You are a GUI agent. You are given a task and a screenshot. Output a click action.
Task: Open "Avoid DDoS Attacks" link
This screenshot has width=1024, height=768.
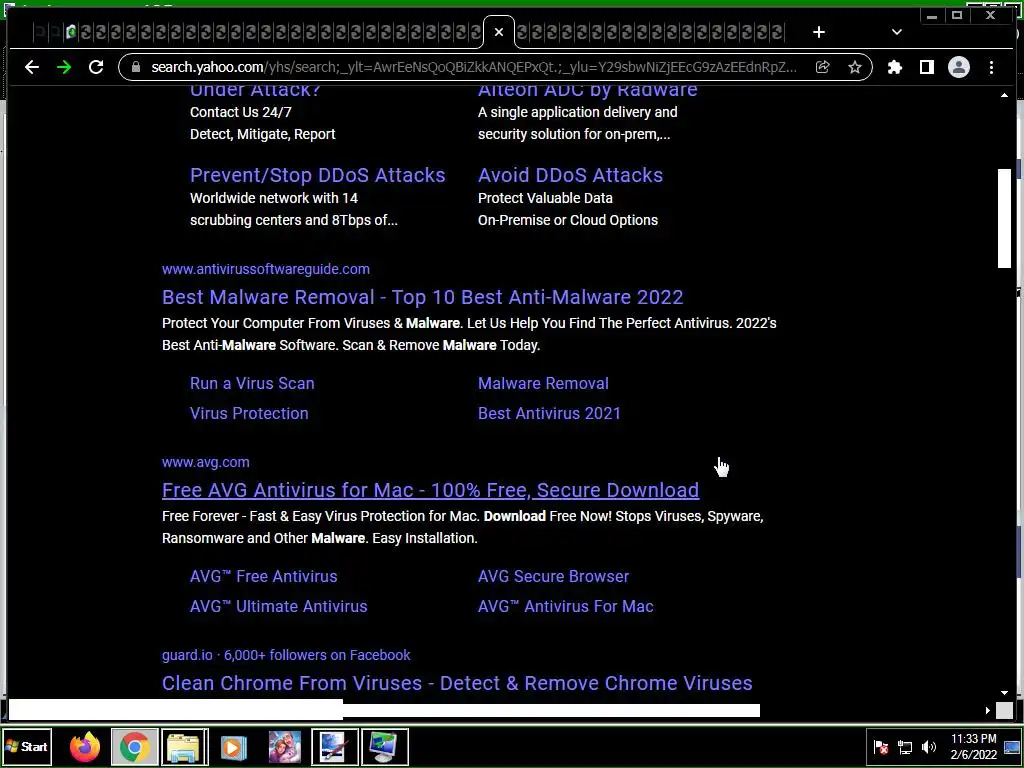coord(570,175)
